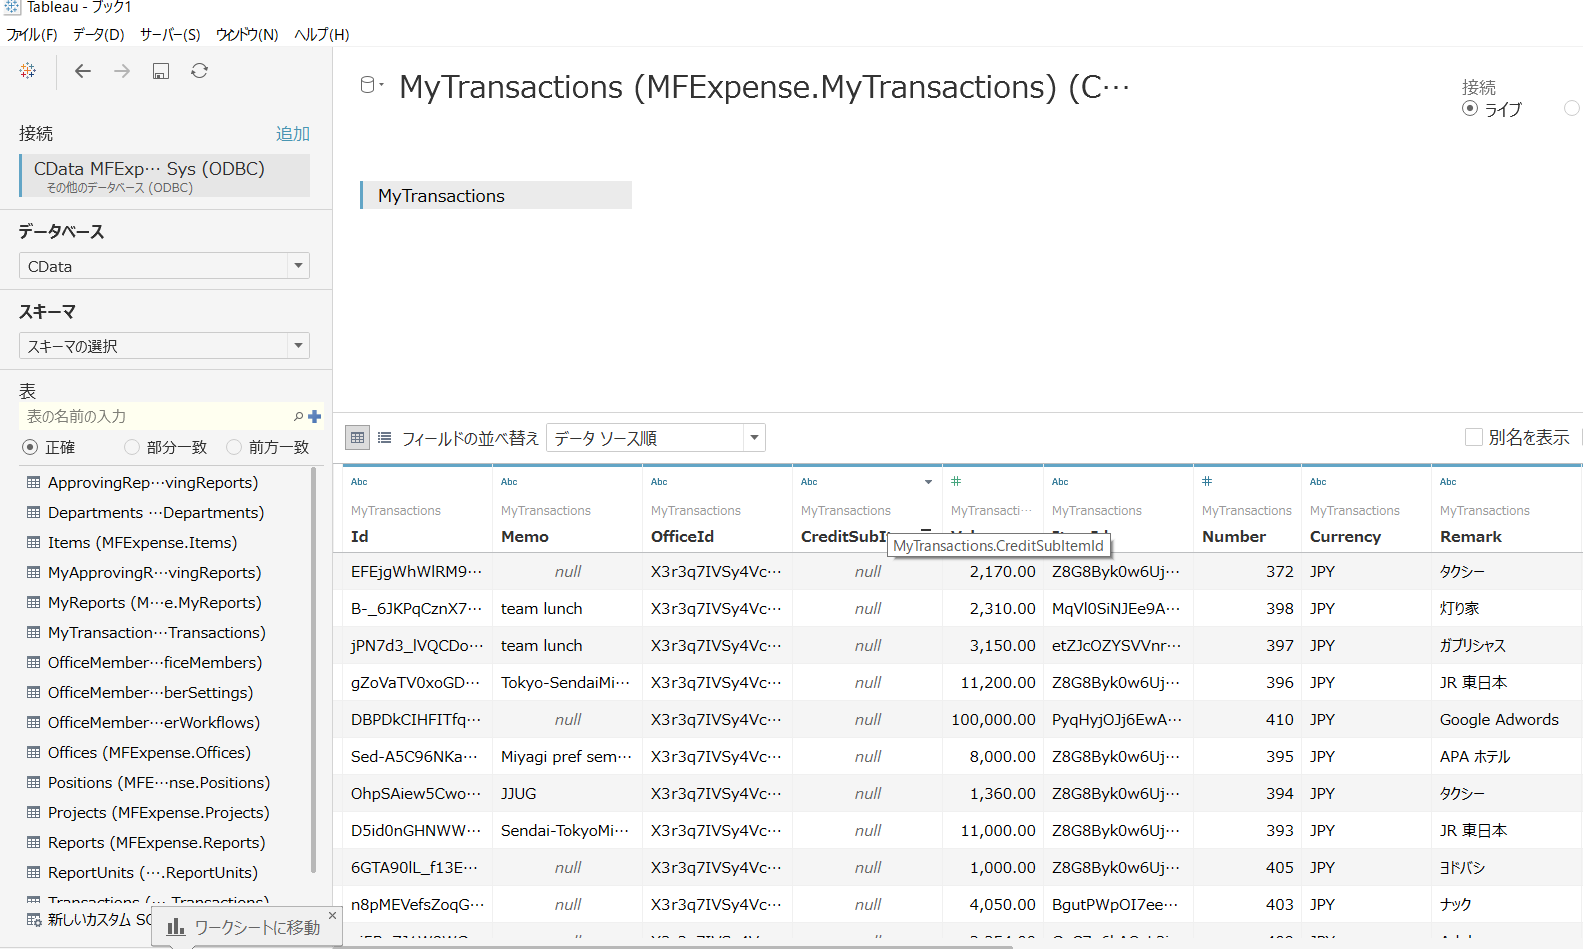Image resolution: width=1583 pixels, height=949 pixels.
Task: Open the サーバー(S) menu
Action: pos(170,34)
